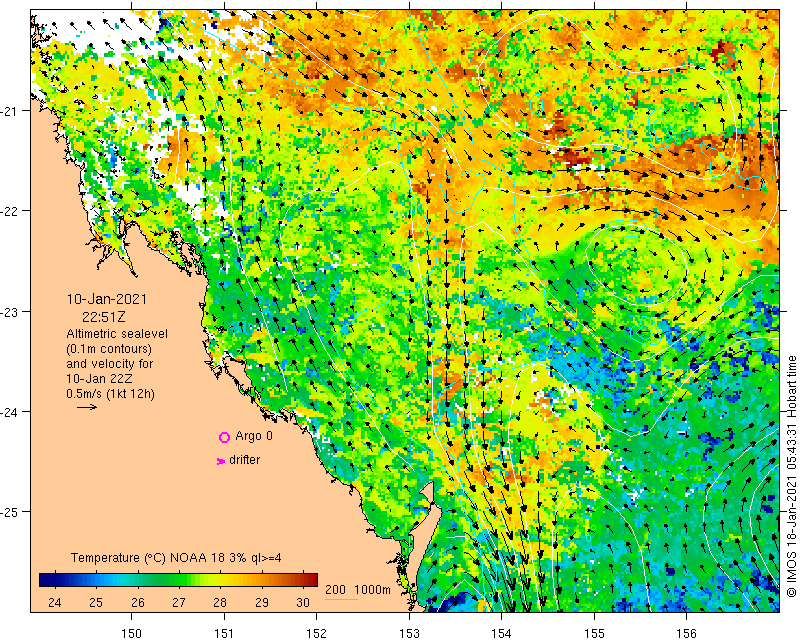Click the latitude axis label "-22"
This screenshot has height=640, width=800.
pos(10,211)
